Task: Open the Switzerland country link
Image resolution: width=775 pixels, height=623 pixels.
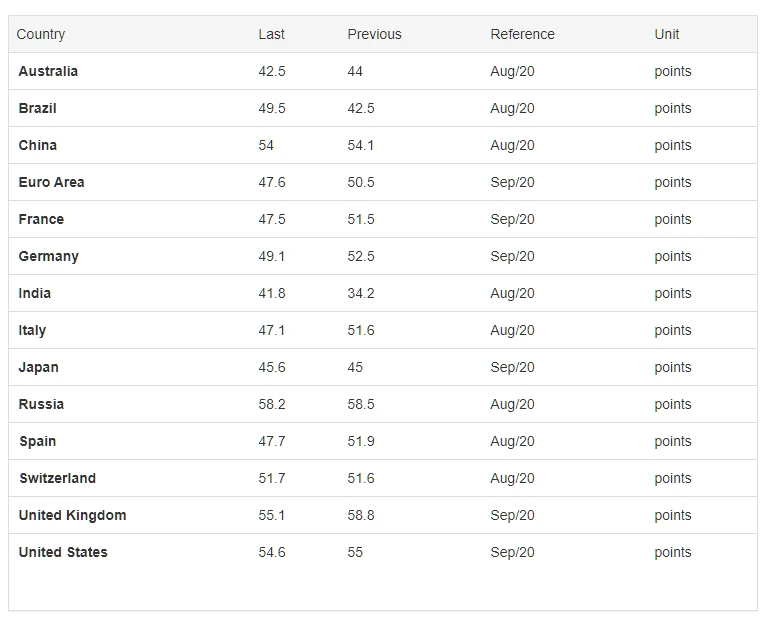Action: 57,479
